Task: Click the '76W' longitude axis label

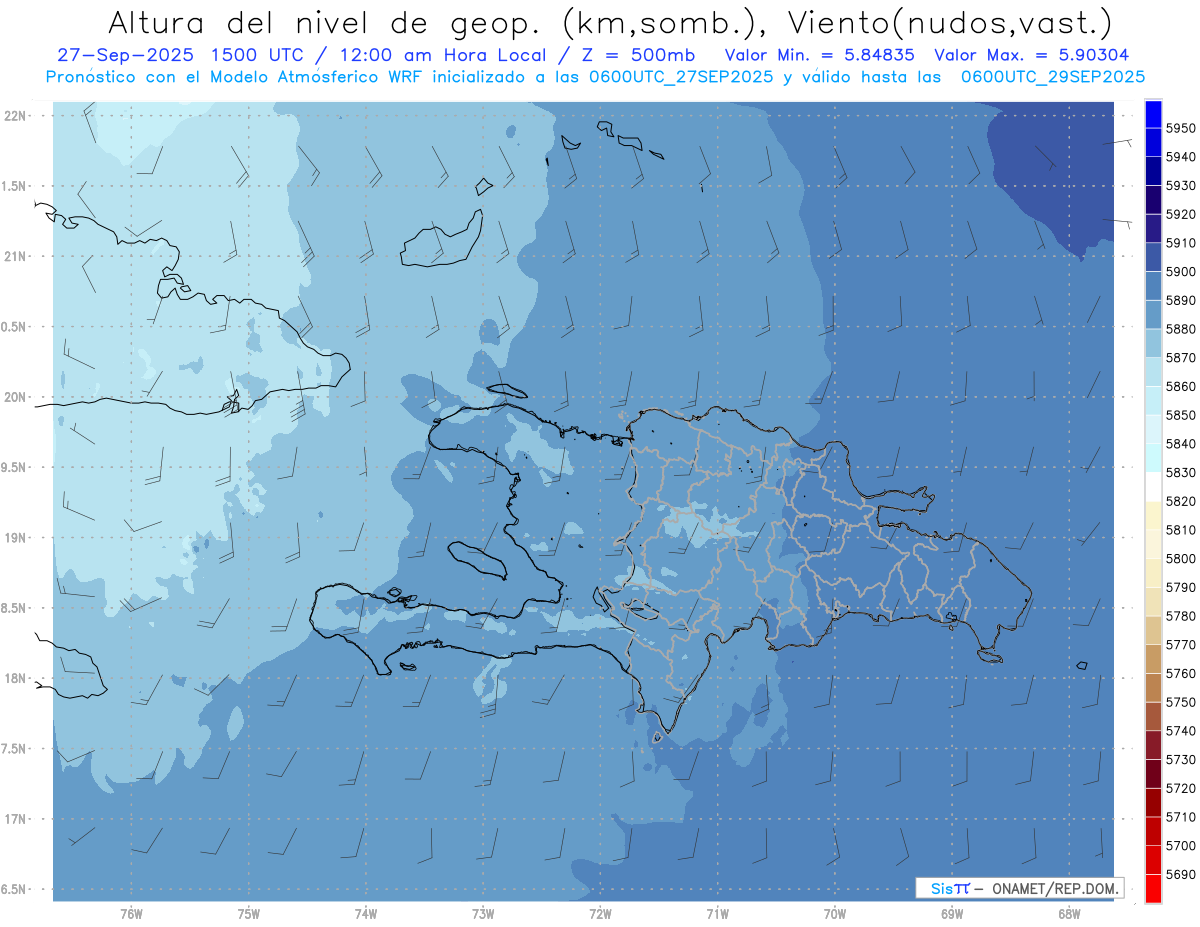Action: (131, 913)
